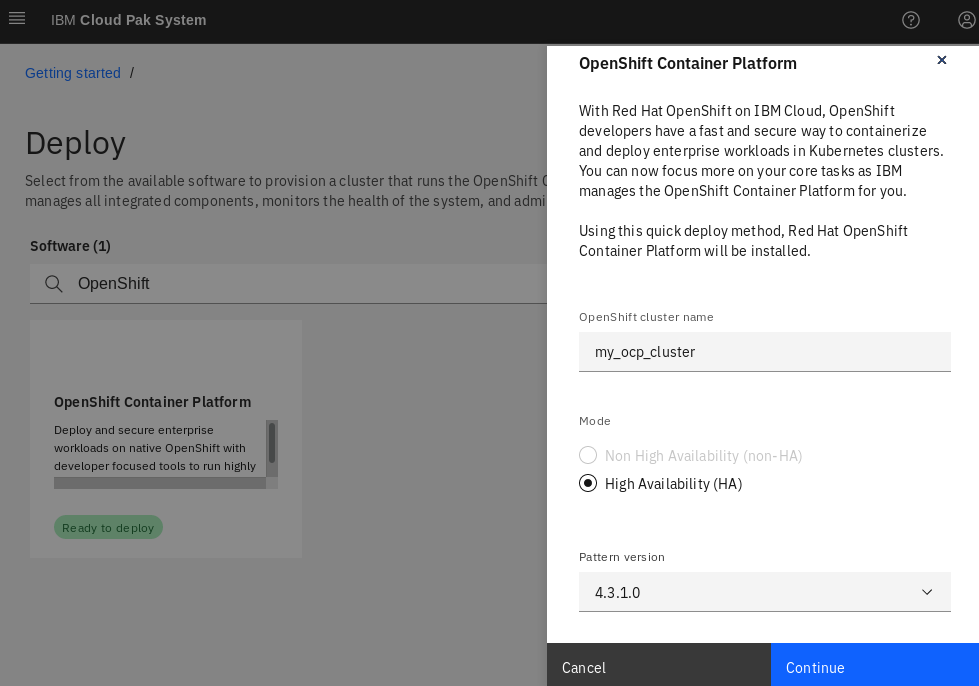The height and width of the screenshot is (686, 979).
Task: Click the Continue button
Action: coord(875,665)
